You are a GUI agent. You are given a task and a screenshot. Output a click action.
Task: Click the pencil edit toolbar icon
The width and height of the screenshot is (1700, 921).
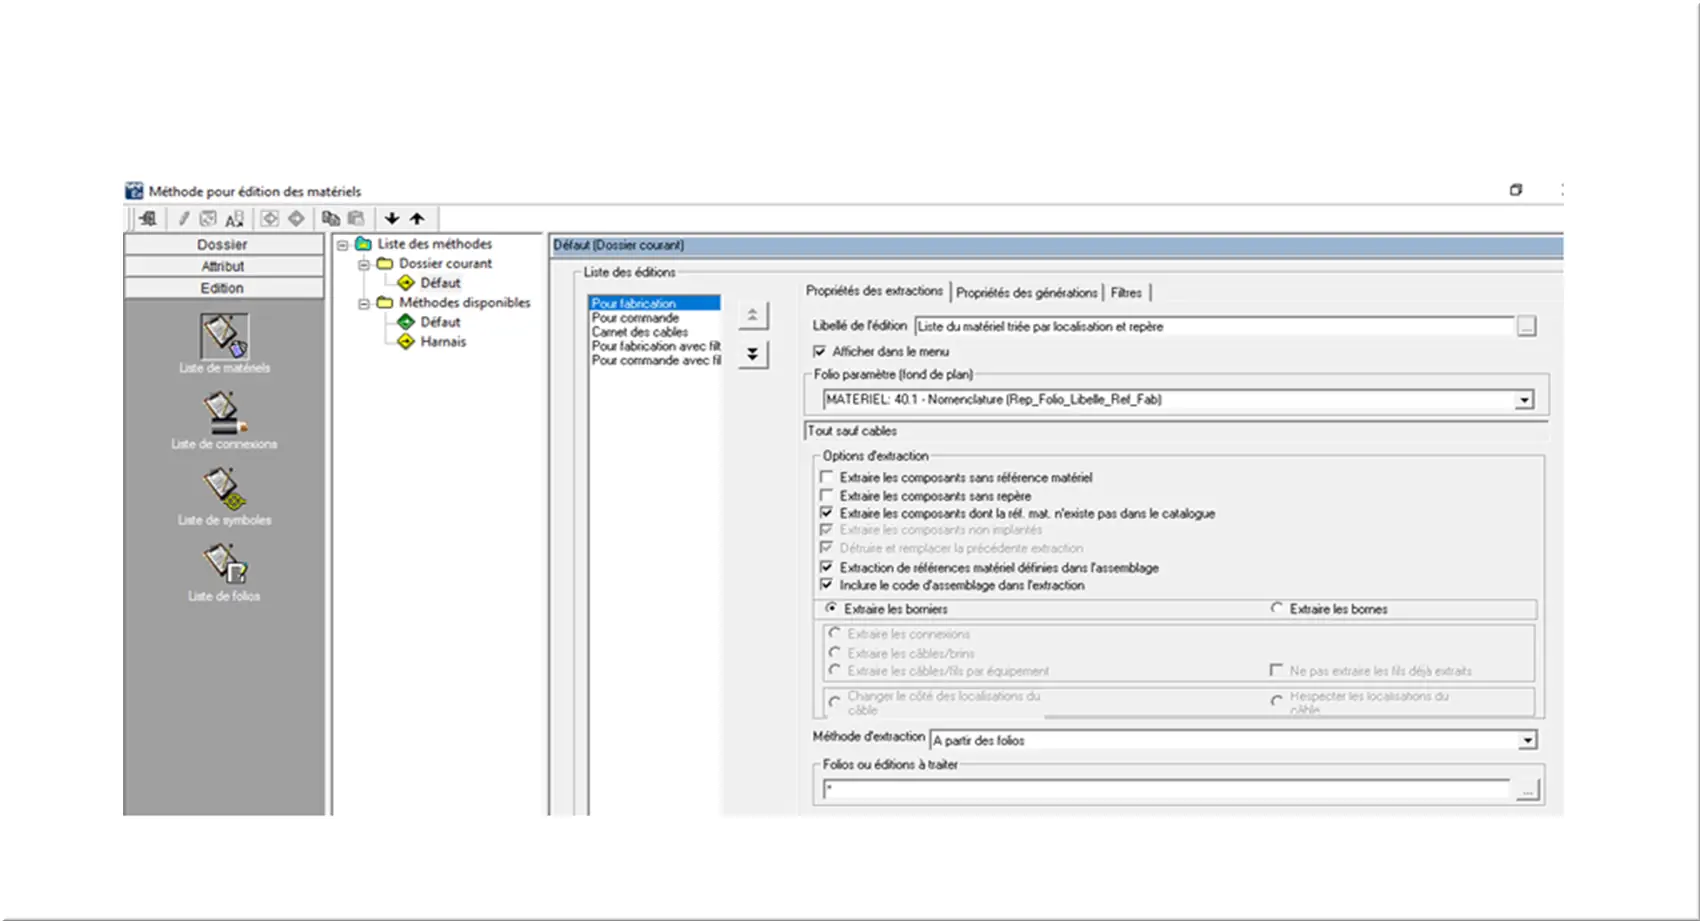[184, 218]
